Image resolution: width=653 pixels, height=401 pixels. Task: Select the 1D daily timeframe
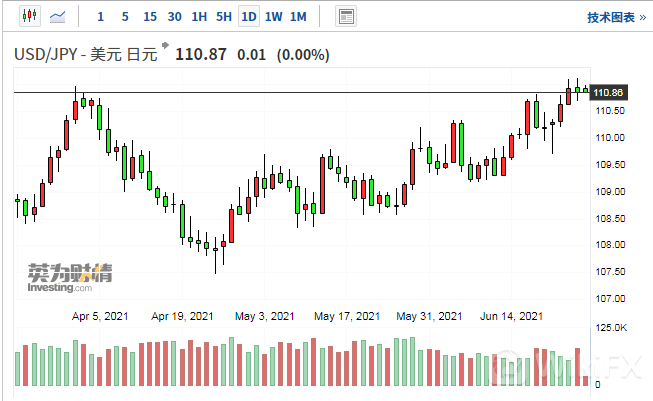point(248,17)
